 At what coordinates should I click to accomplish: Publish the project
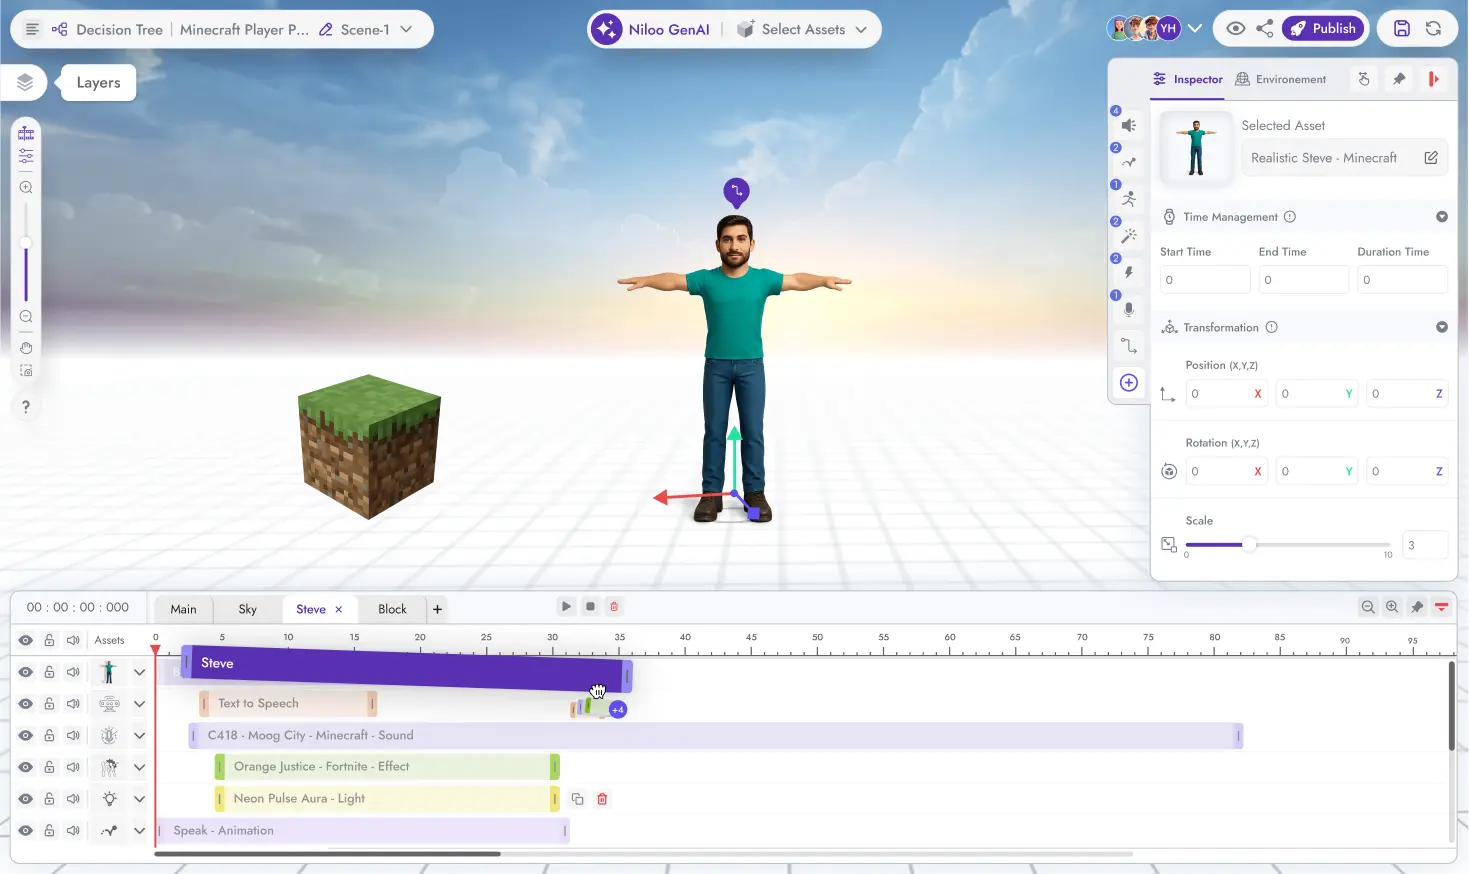point(1323,28)
